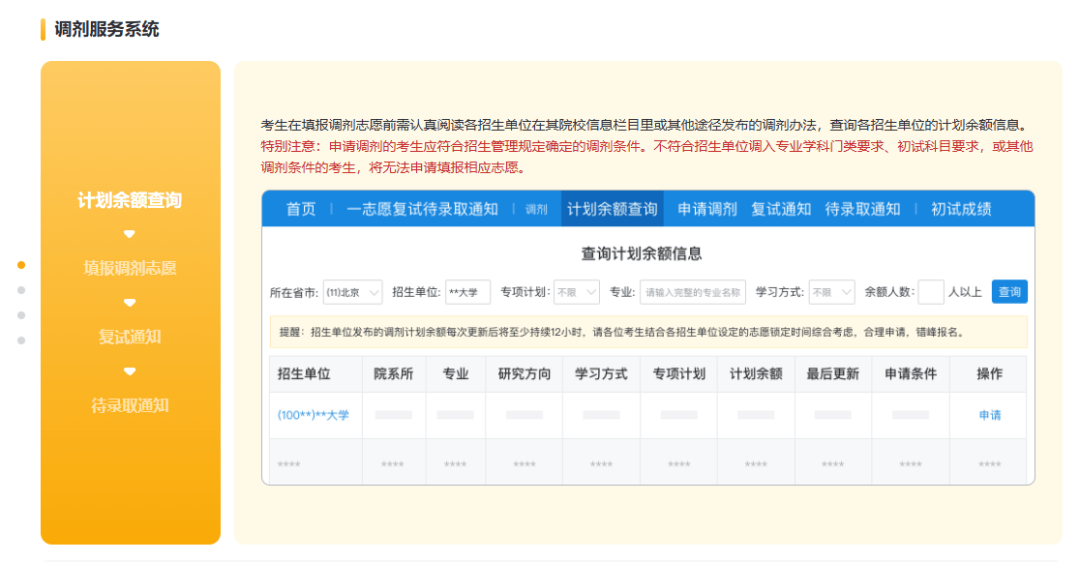
Task: Select the second carousel dot indicator
Action: click(x=21, y=290)
